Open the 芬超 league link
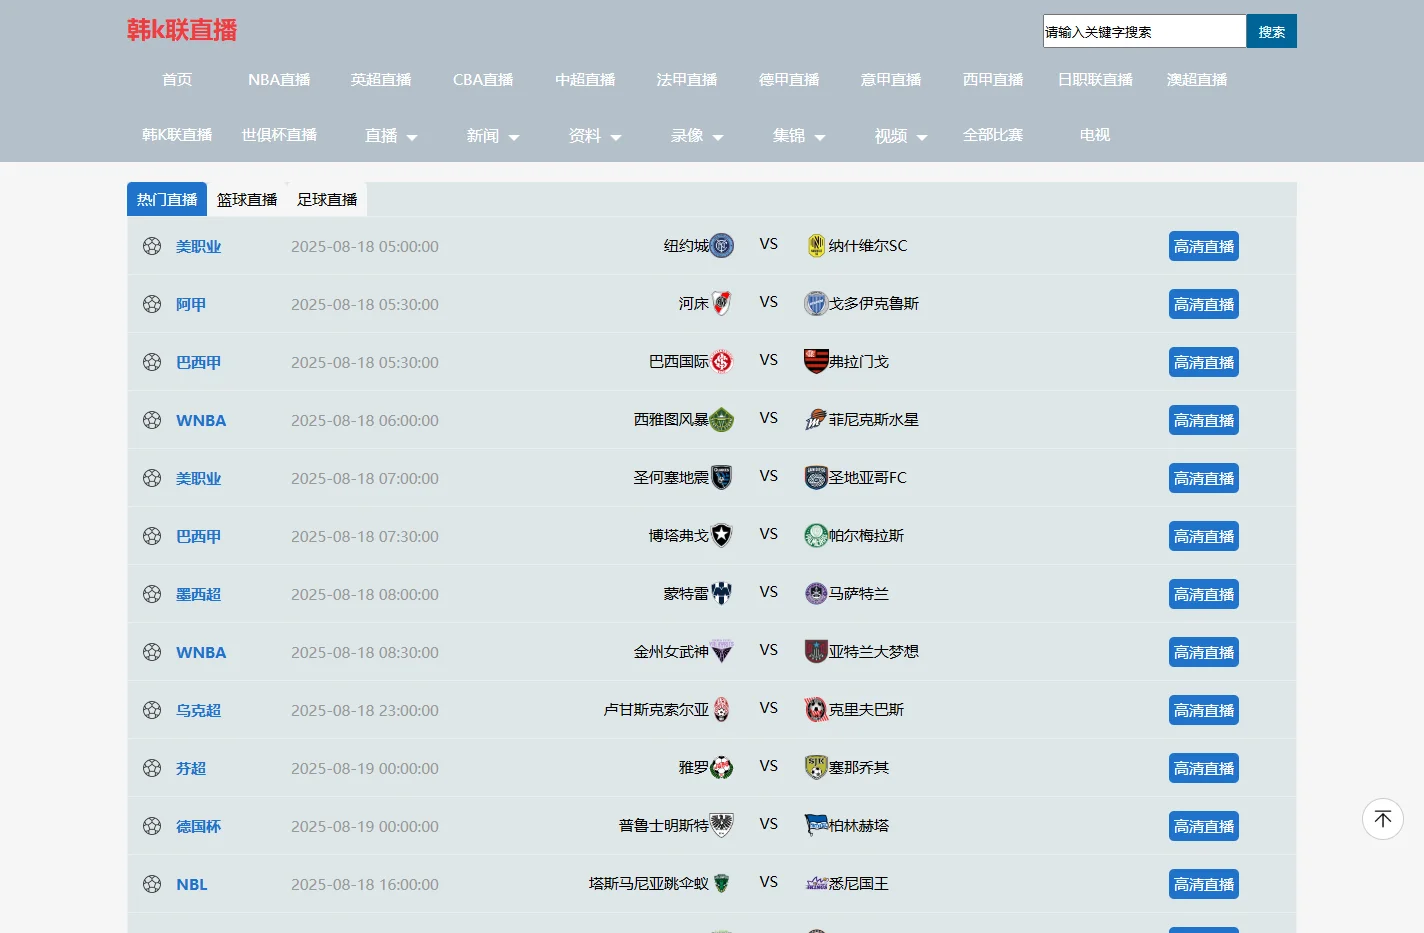 [x=191, y=768]
